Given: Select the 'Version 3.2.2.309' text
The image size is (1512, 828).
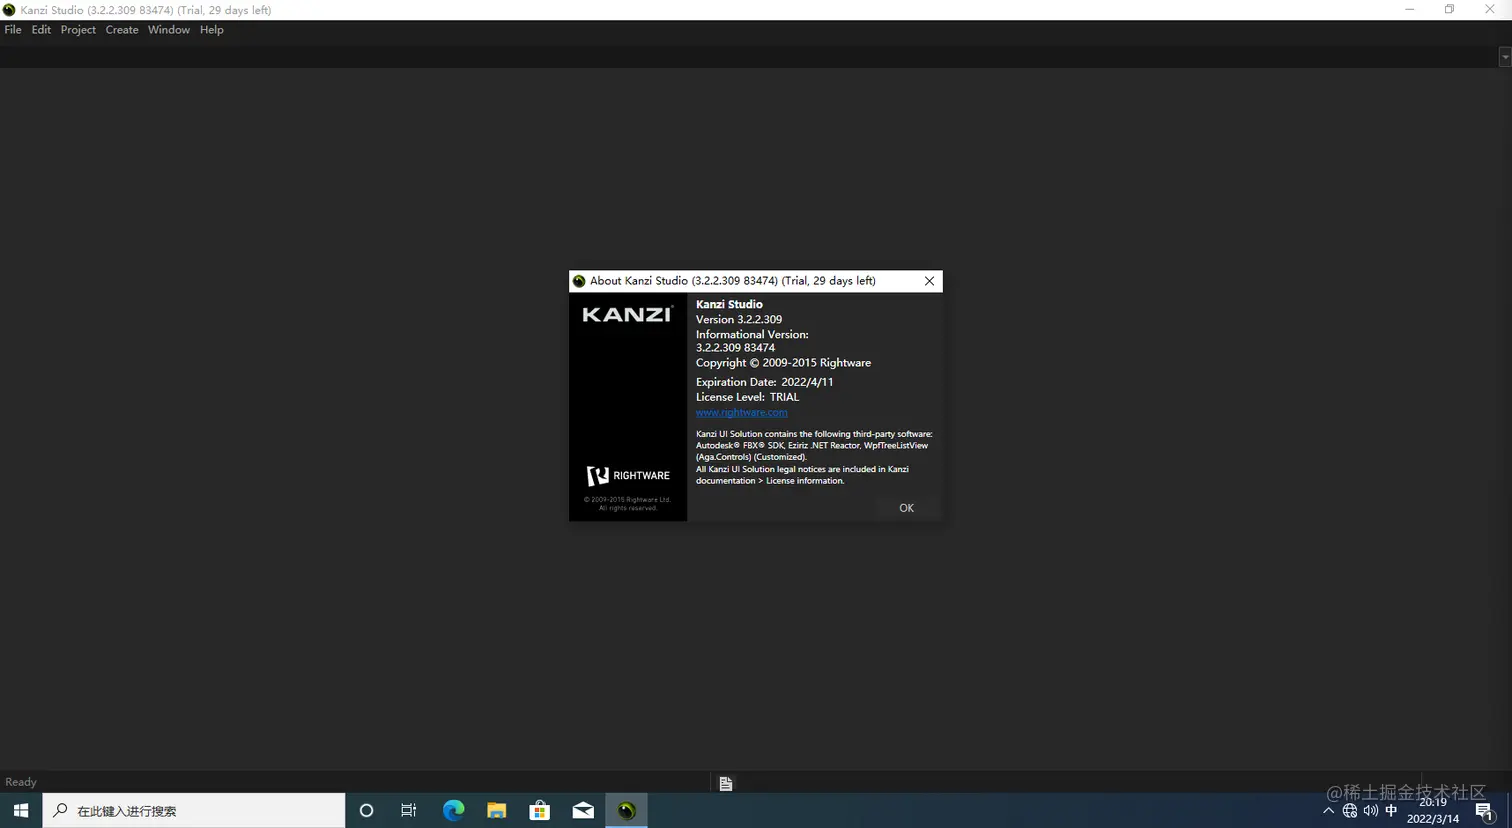Looking at the screenshot, I should 739,319.
